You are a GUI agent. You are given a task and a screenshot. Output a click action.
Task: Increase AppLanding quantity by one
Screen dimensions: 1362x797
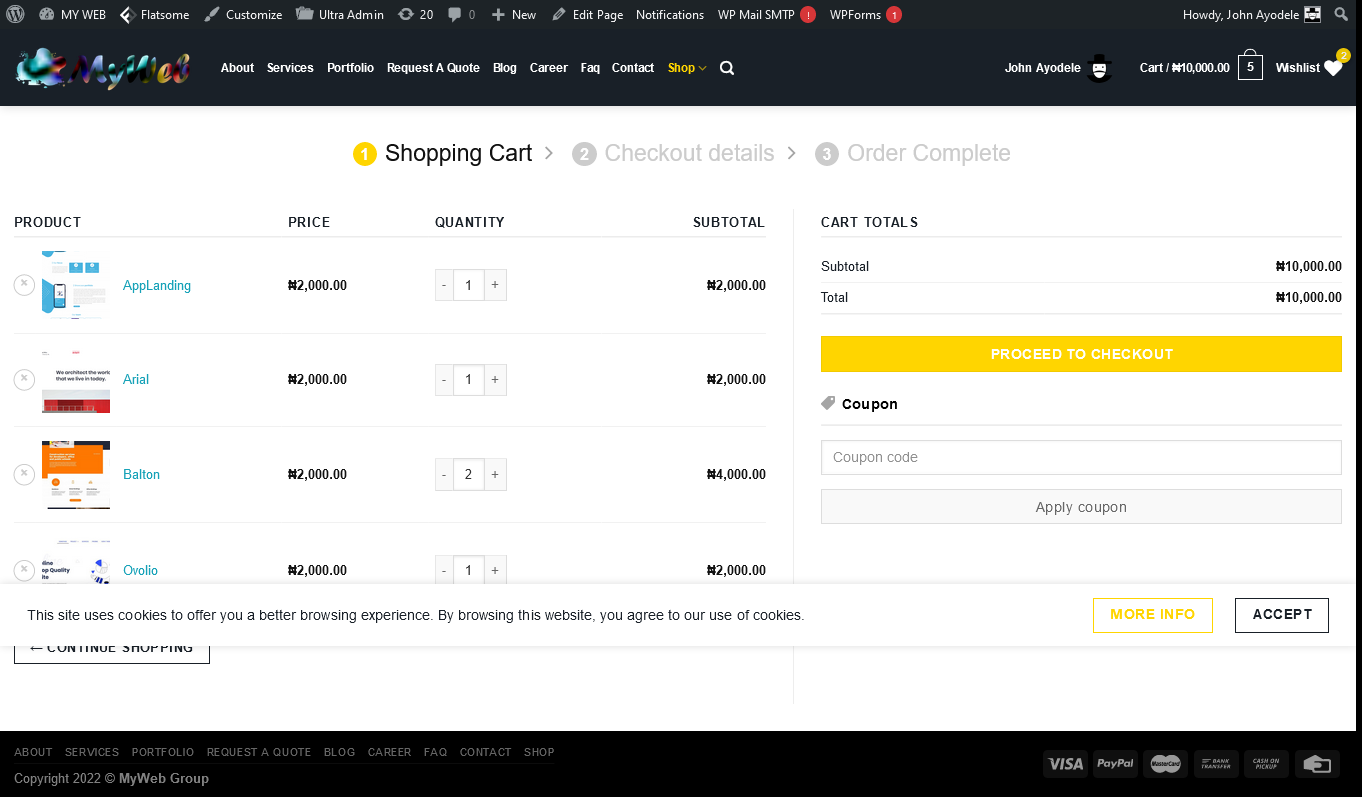tap(495, 285)
